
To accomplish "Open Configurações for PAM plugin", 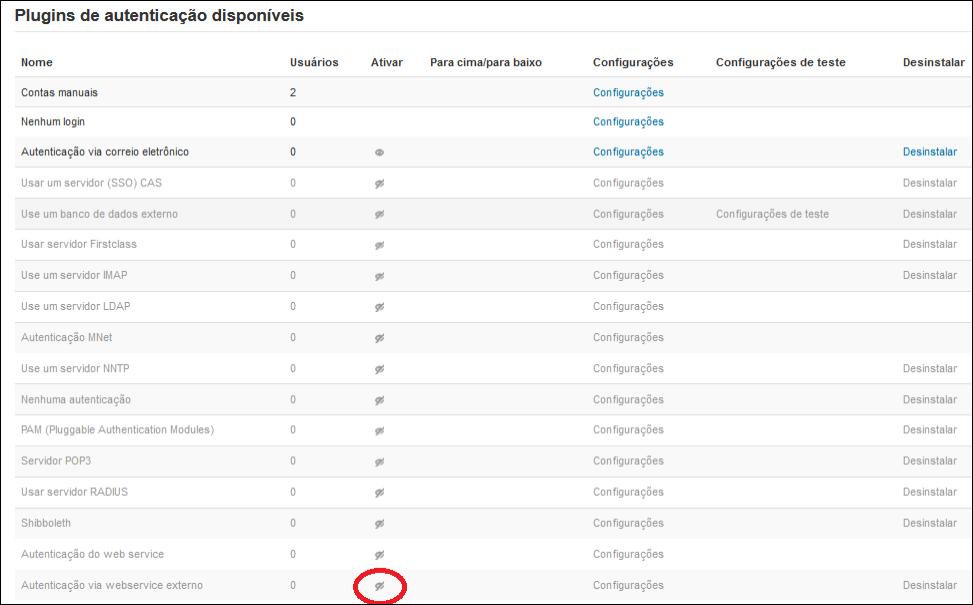I will point(628,429).
